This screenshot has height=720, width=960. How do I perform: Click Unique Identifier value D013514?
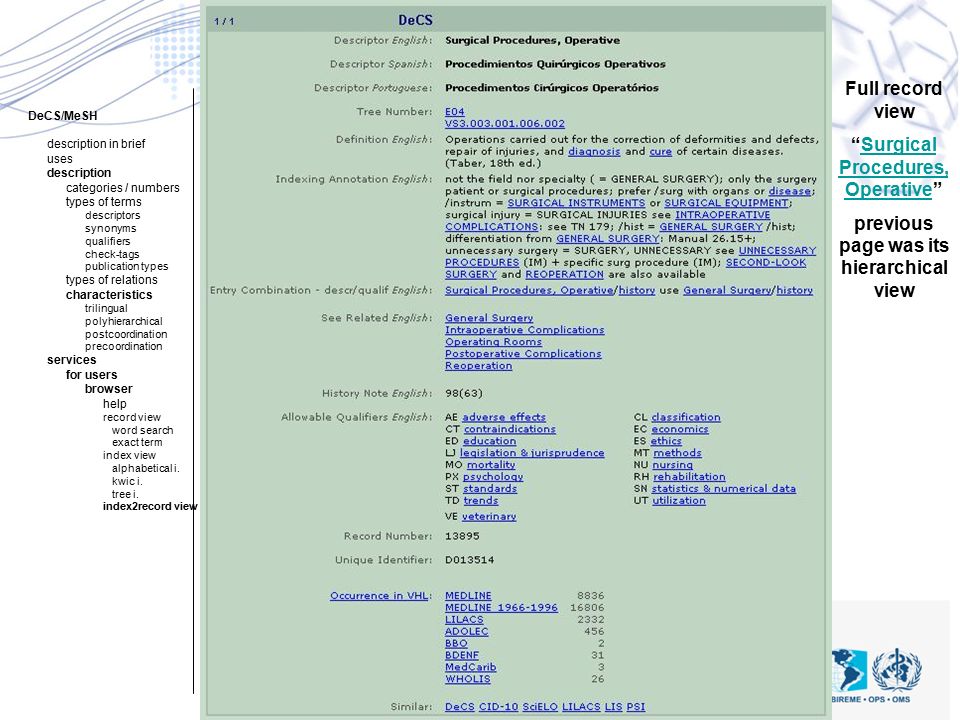point(470,560)
